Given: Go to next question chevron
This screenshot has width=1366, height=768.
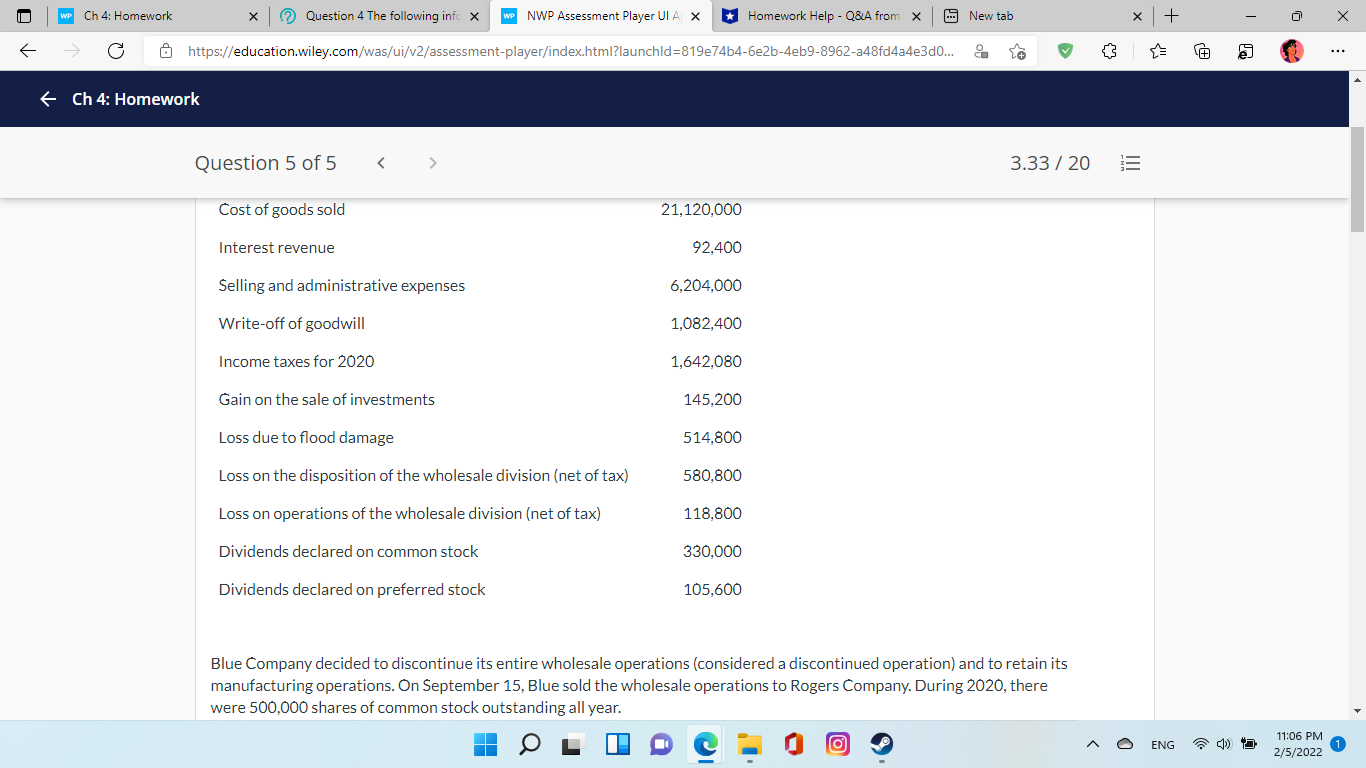Looking at the screenshot, I should tap(432, 163).
